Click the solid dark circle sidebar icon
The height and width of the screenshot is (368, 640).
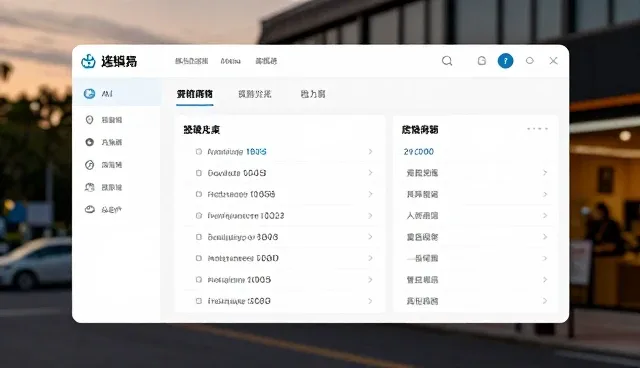pyautogui.click(x=90, y=142)
